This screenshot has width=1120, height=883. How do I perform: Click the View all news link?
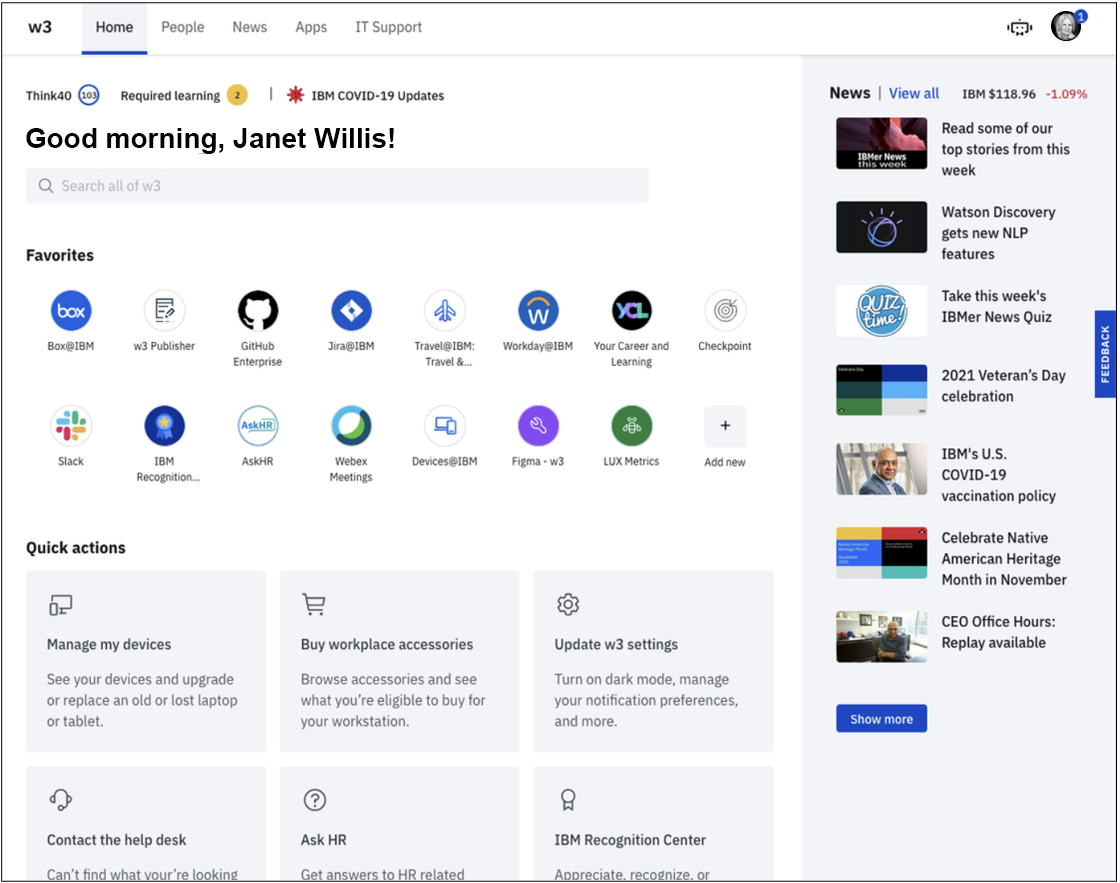[x=914, y=94]
